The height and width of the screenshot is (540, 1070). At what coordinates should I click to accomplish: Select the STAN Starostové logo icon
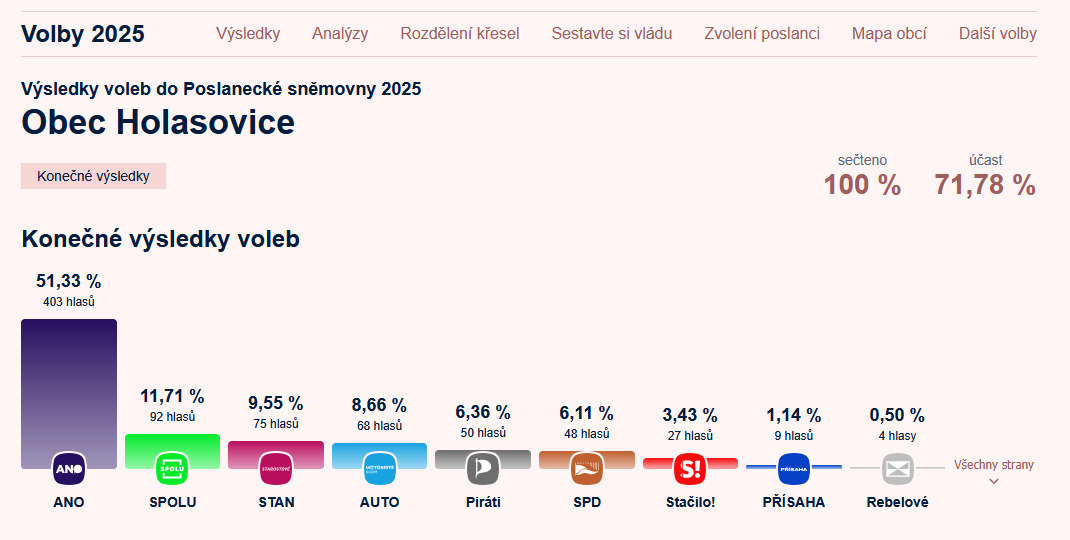[x=276, y=469]
